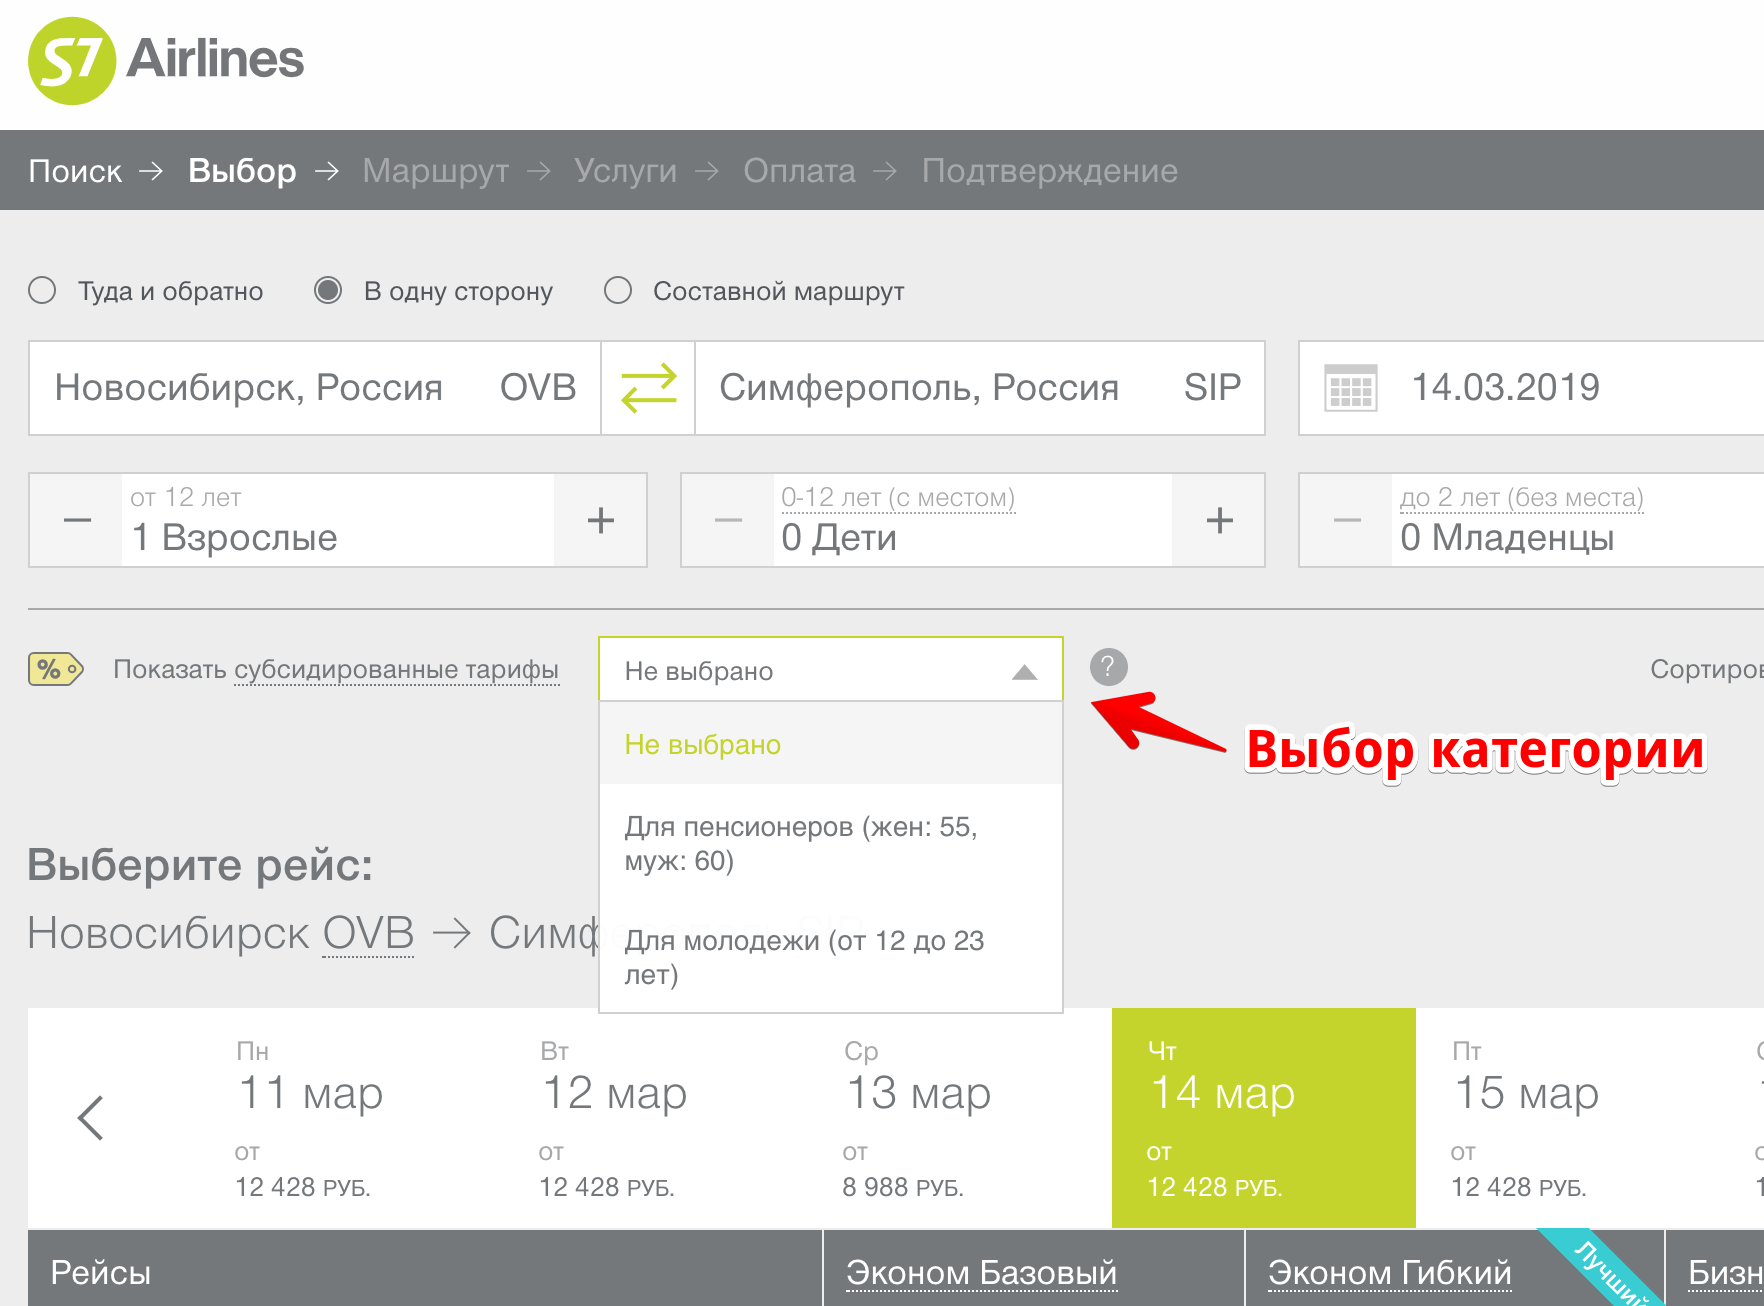Increase the children count

tap(1219, 520)
